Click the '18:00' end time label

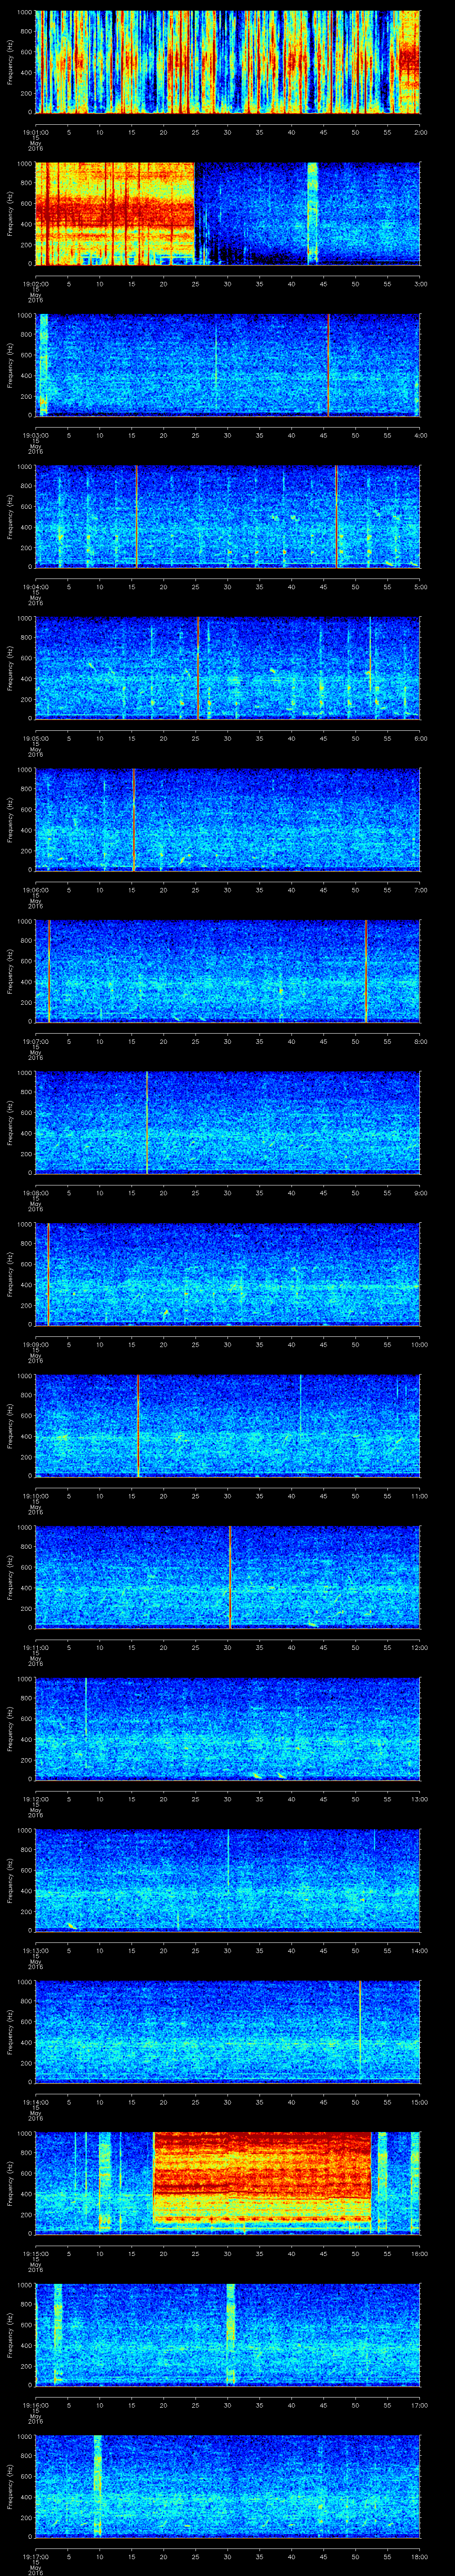(x=419, y=2556)
